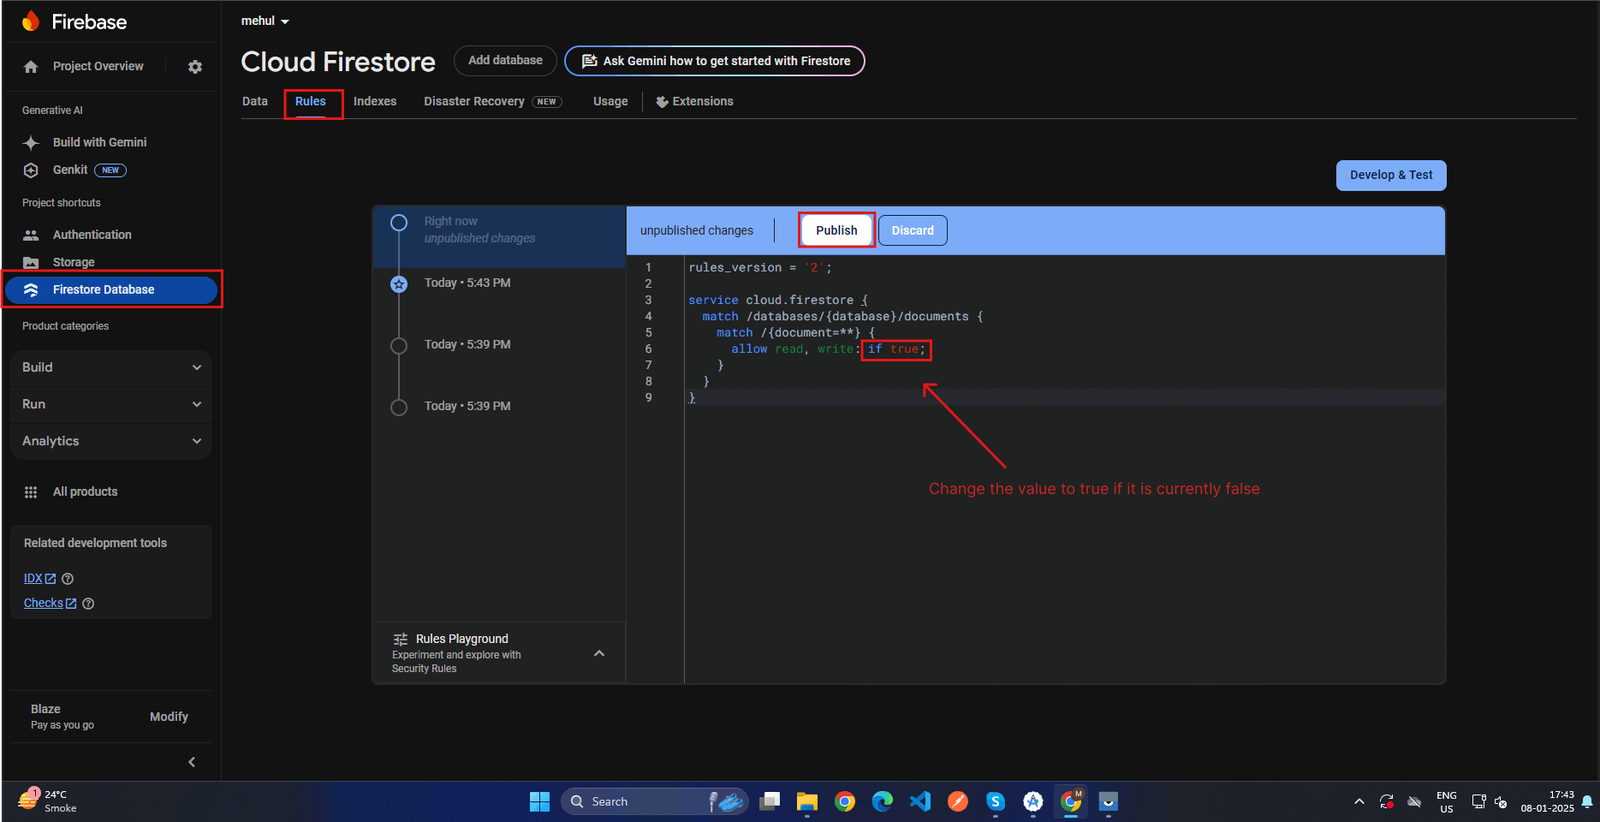
Task: Expand the Analytics product category
Action: [111, 441]
